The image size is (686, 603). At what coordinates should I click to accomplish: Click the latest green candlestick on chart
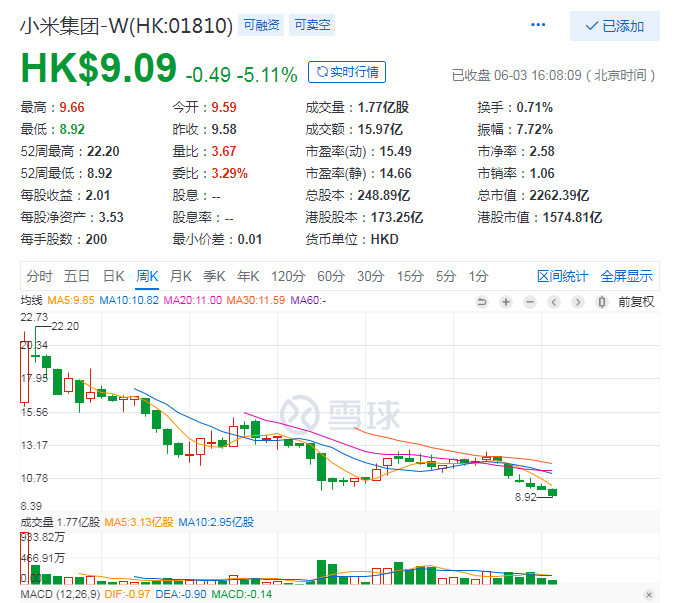(x=552, y=492)
